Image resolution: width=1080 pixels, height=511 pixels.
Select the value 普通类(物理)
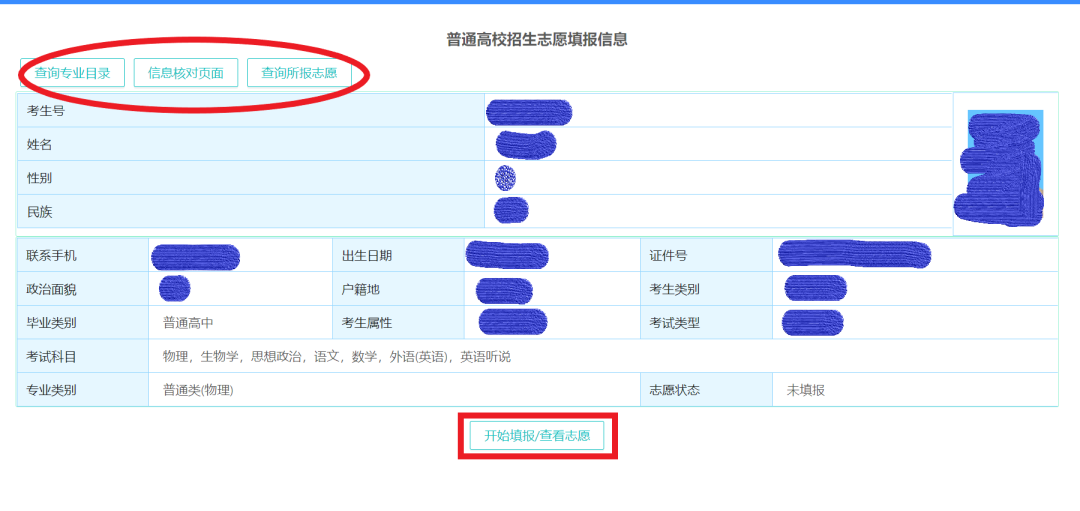click(198, 390)
